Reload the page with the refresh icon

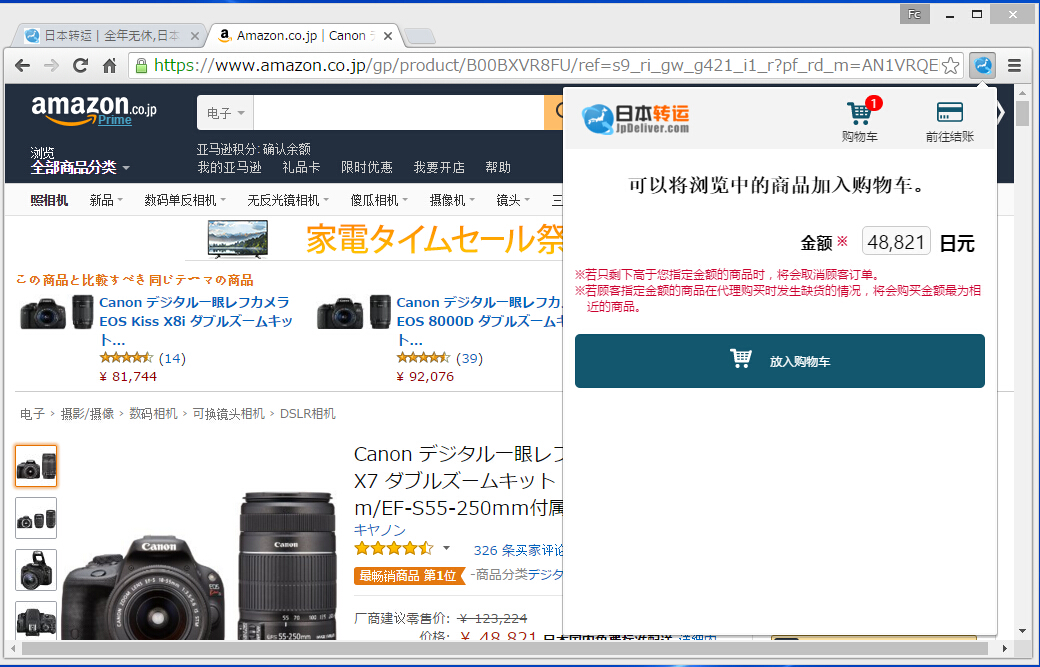click(80, 66)
